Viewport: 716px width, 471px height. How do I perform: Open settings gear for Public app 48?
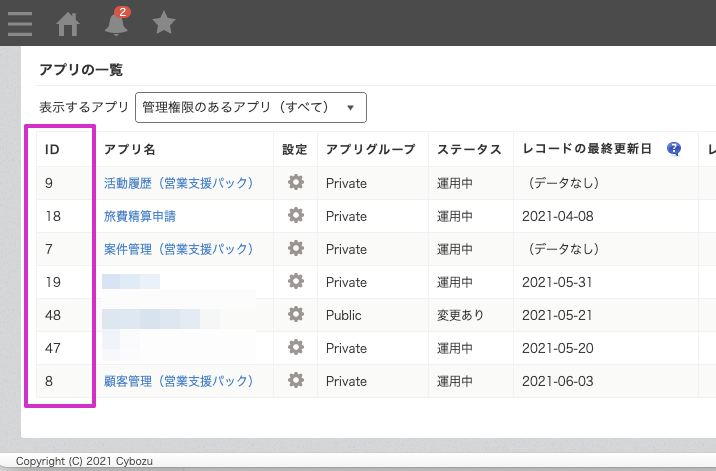click(295, 314)
